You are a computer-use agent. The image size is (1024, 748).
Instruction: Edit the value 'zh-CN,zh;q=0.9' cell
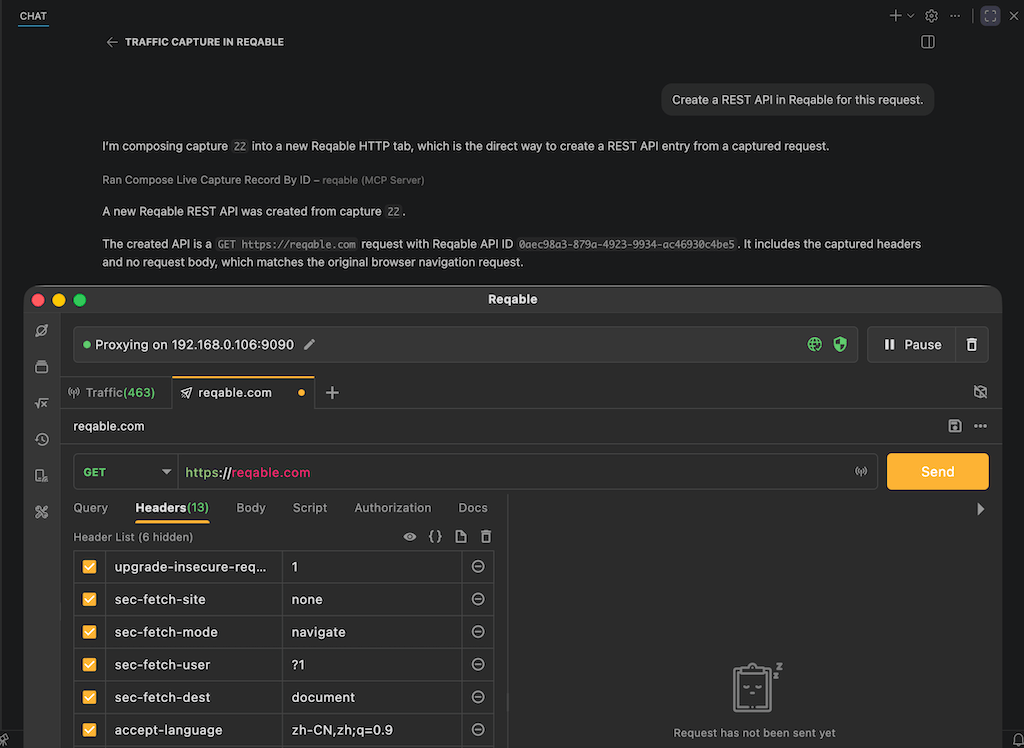[372, 730]
